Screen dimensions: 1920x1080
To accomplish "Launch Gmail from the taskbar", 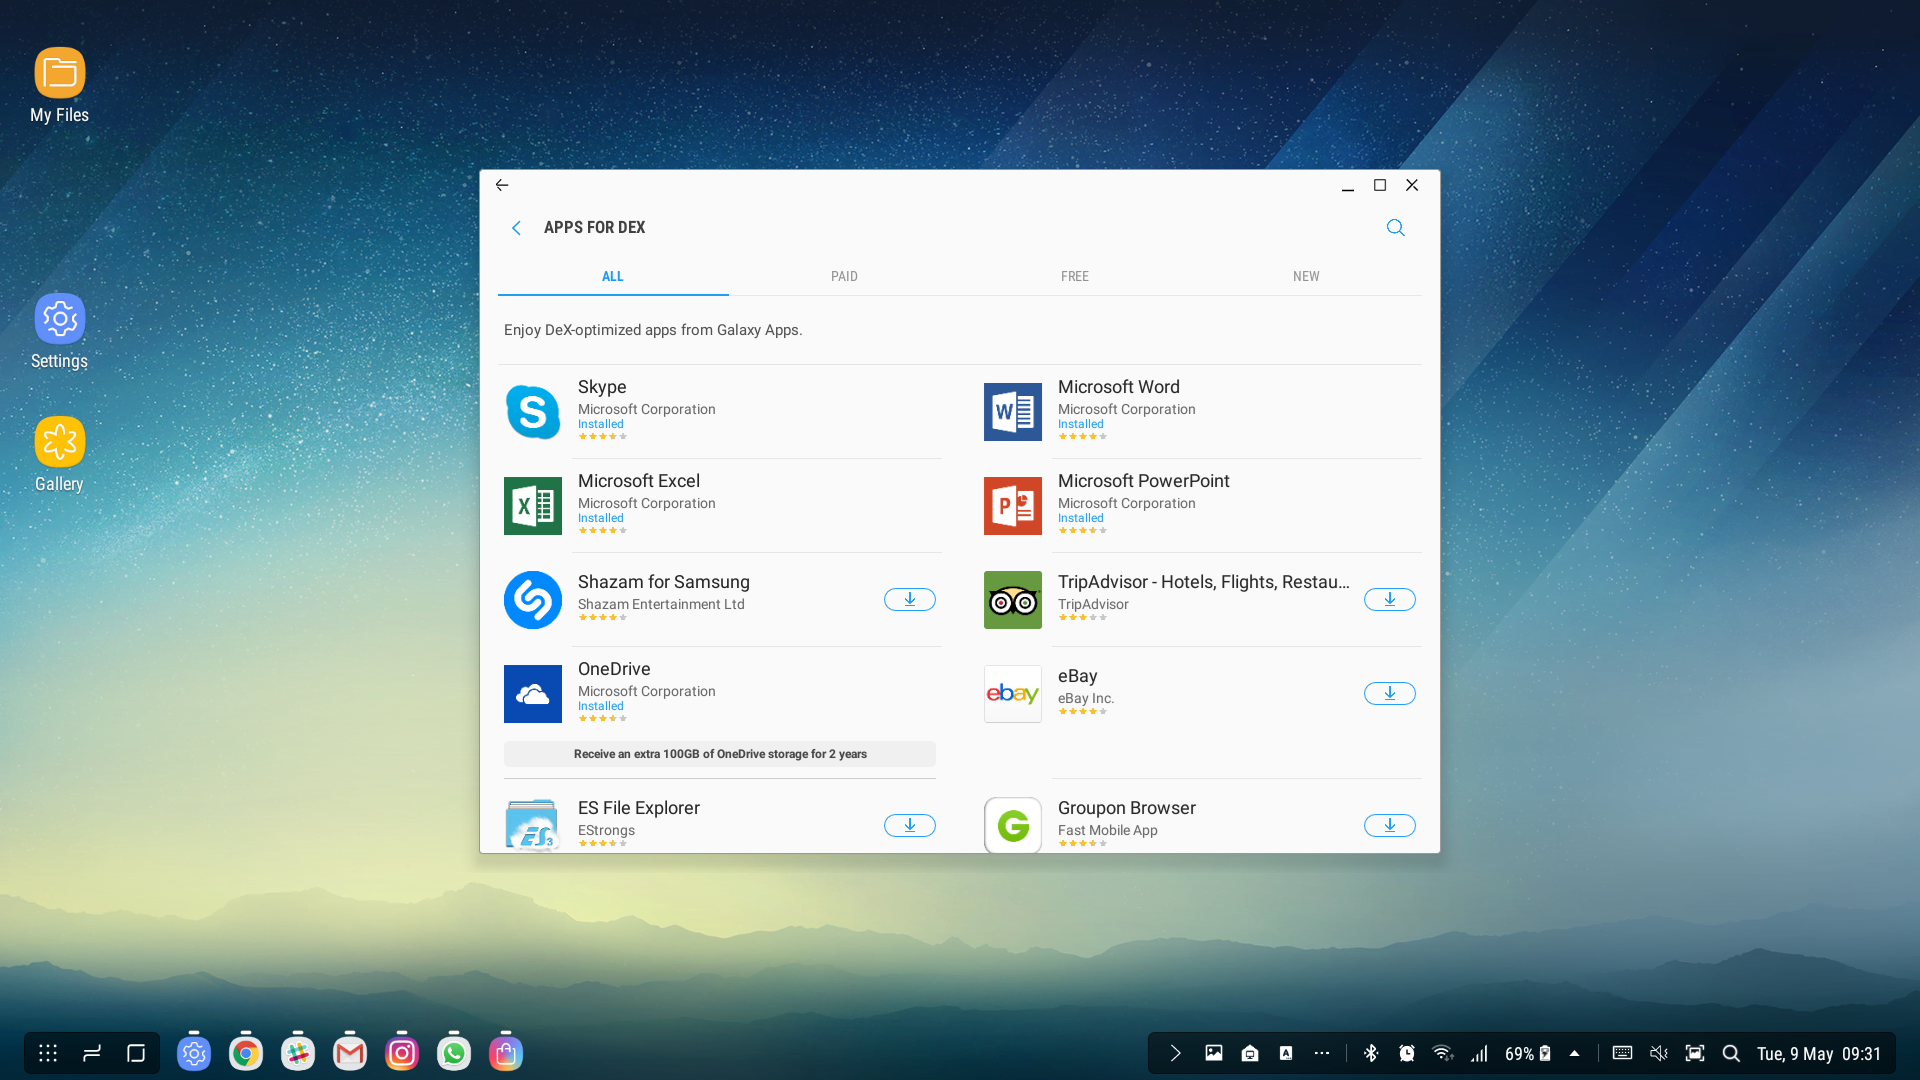I will click(350, 1053).
